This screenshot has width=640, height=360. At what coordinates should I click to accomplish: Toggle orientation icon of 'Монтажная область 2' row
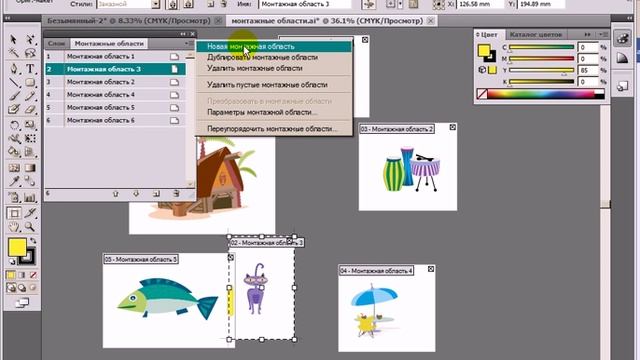pyautogui.click(x=175, y=82)
